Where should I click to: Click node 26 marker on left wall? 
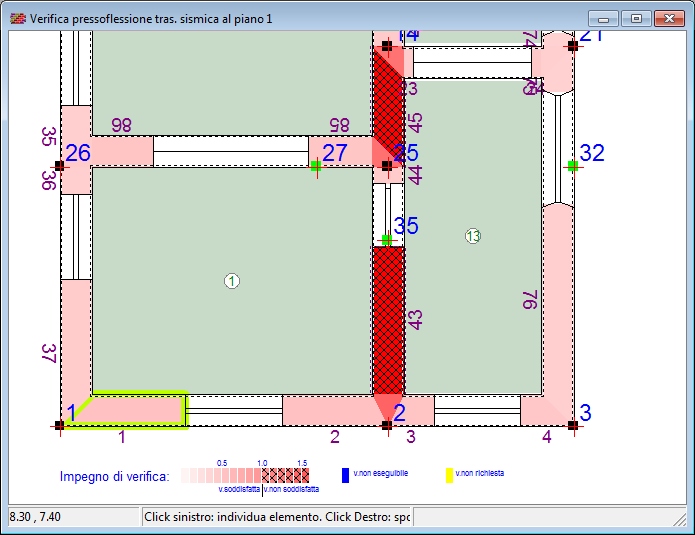[60, 166]
